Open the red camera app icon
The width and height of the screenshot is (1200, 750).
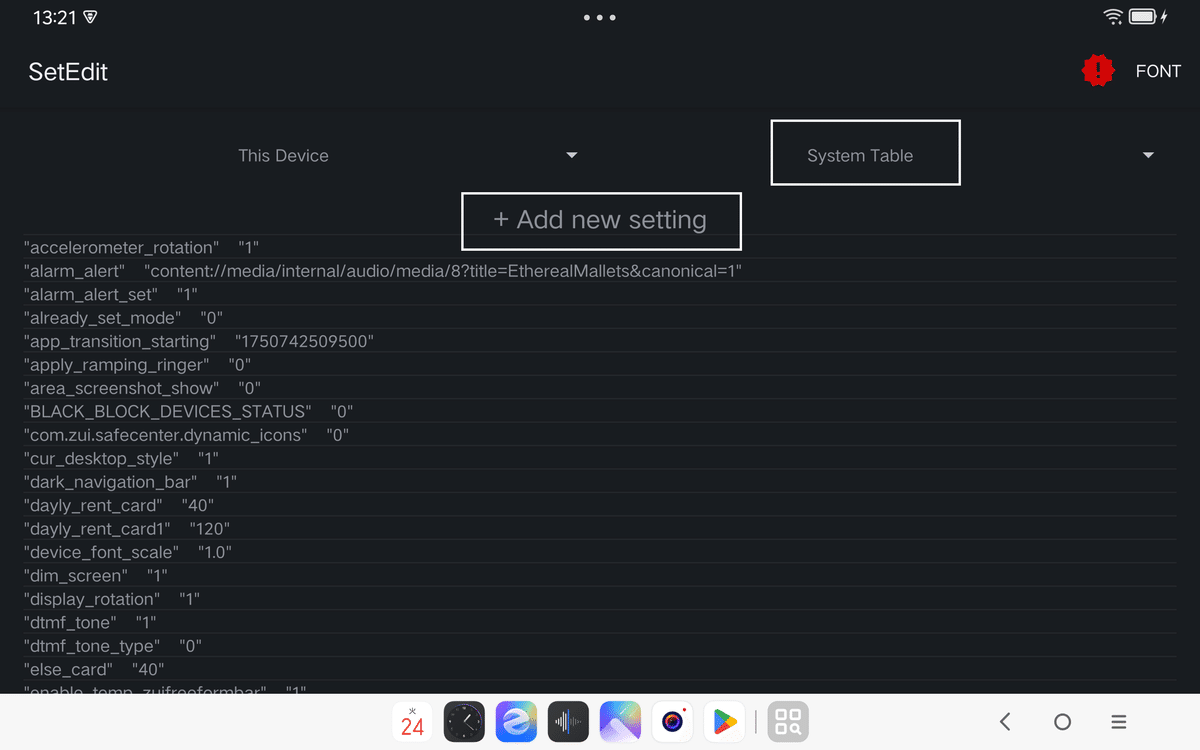tap(672, 721)
